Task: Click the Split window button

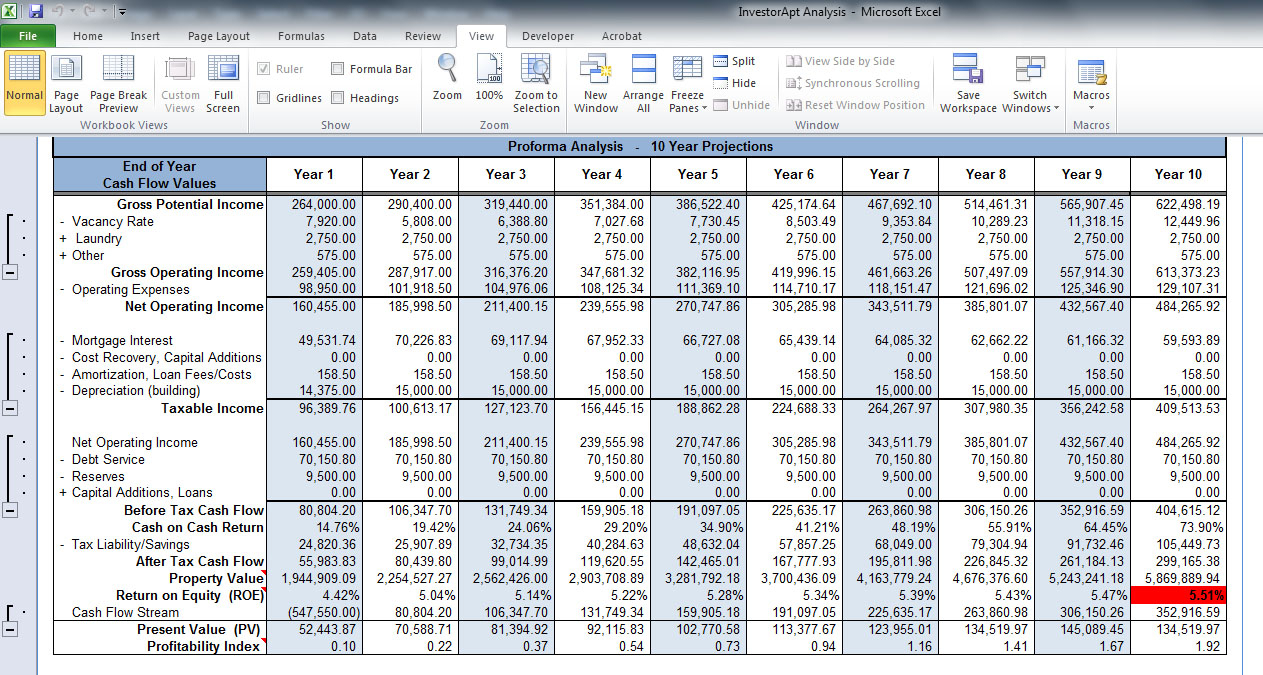Action: [734, 61]
